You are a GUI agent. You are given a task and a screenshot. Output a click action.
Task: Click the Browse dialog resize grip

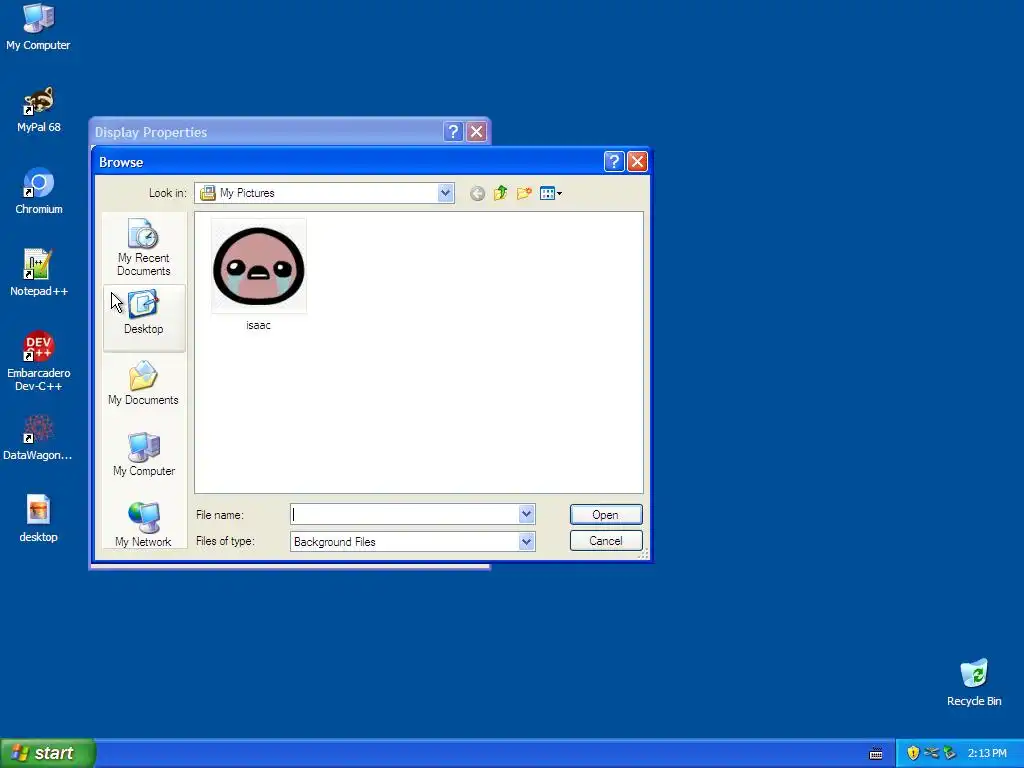[x=643, y=554]
